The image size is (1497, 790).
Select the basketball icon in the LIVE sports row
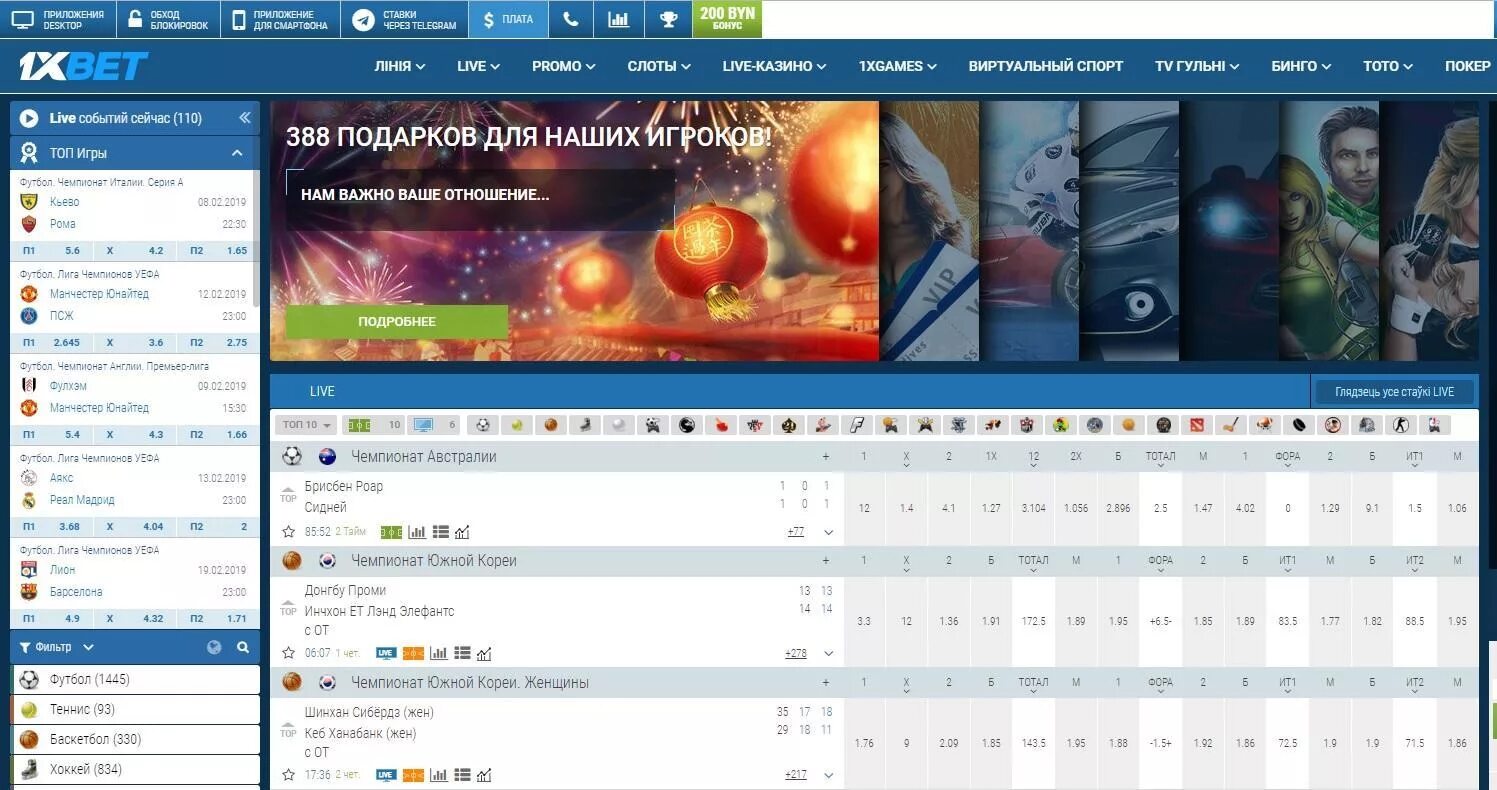[x=550, y=425]
